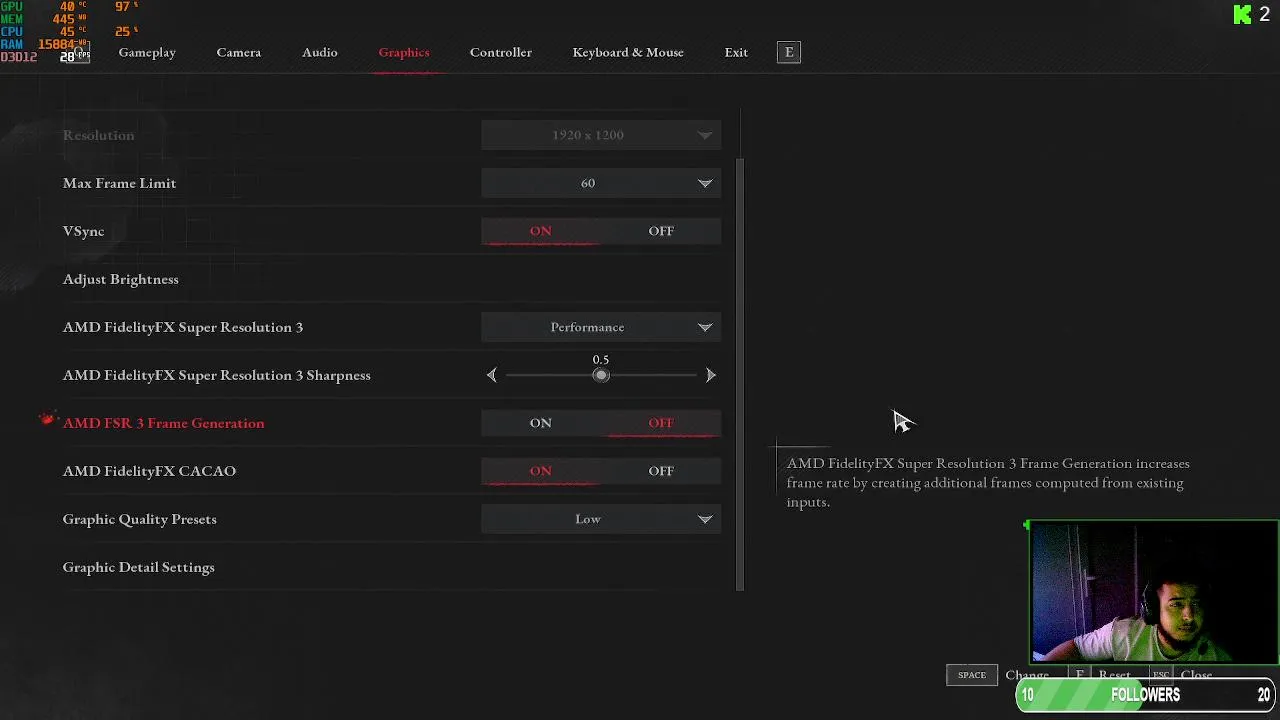Viewport: 1280px width, 720px height.
Task: Open Graphic Detail Settings
Action: click(x=139, y=567)
